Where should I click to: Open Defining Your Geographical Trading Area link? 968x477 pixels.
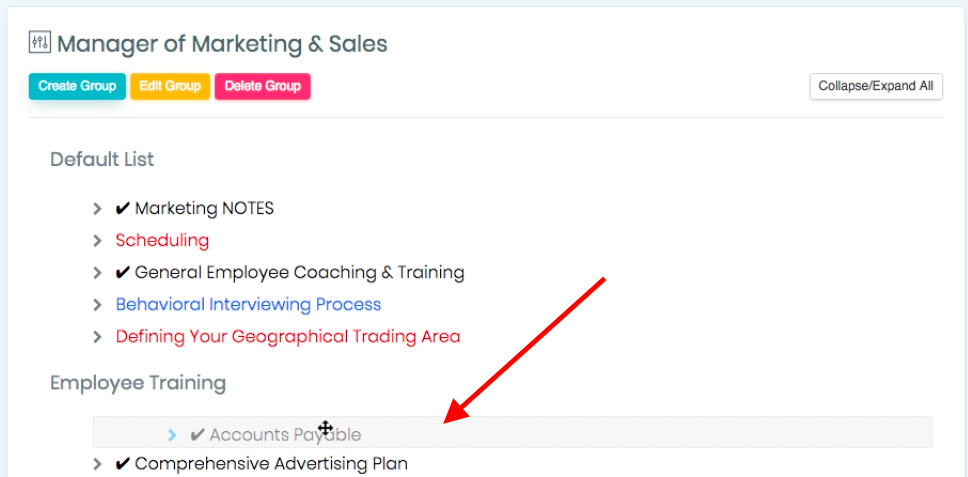(288, 336)
